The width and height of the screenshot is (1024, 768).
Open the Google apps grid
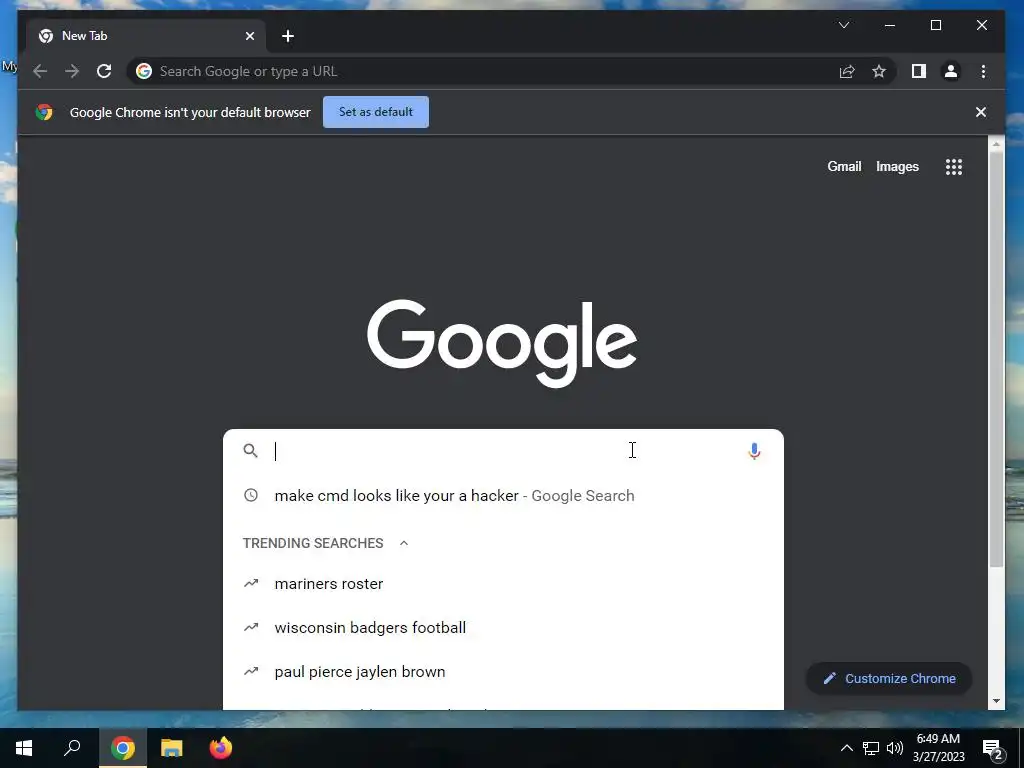click(954, 167)
